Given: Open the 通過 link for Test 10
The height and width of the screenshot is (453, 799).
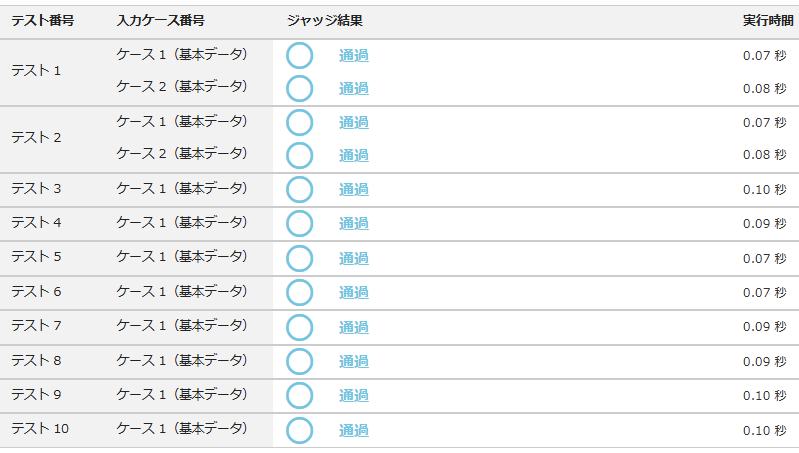Looking at the screenshot, I should pos(354,431).
